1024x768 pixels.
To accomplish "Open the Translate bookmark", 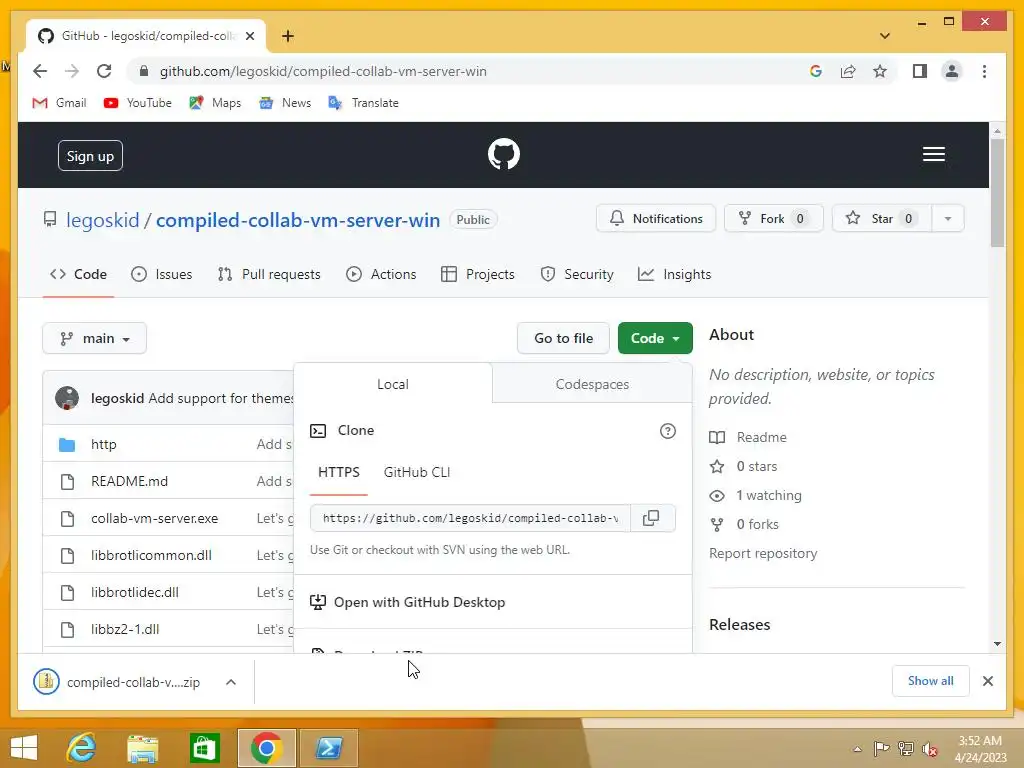I will click(x=364, y=103).
